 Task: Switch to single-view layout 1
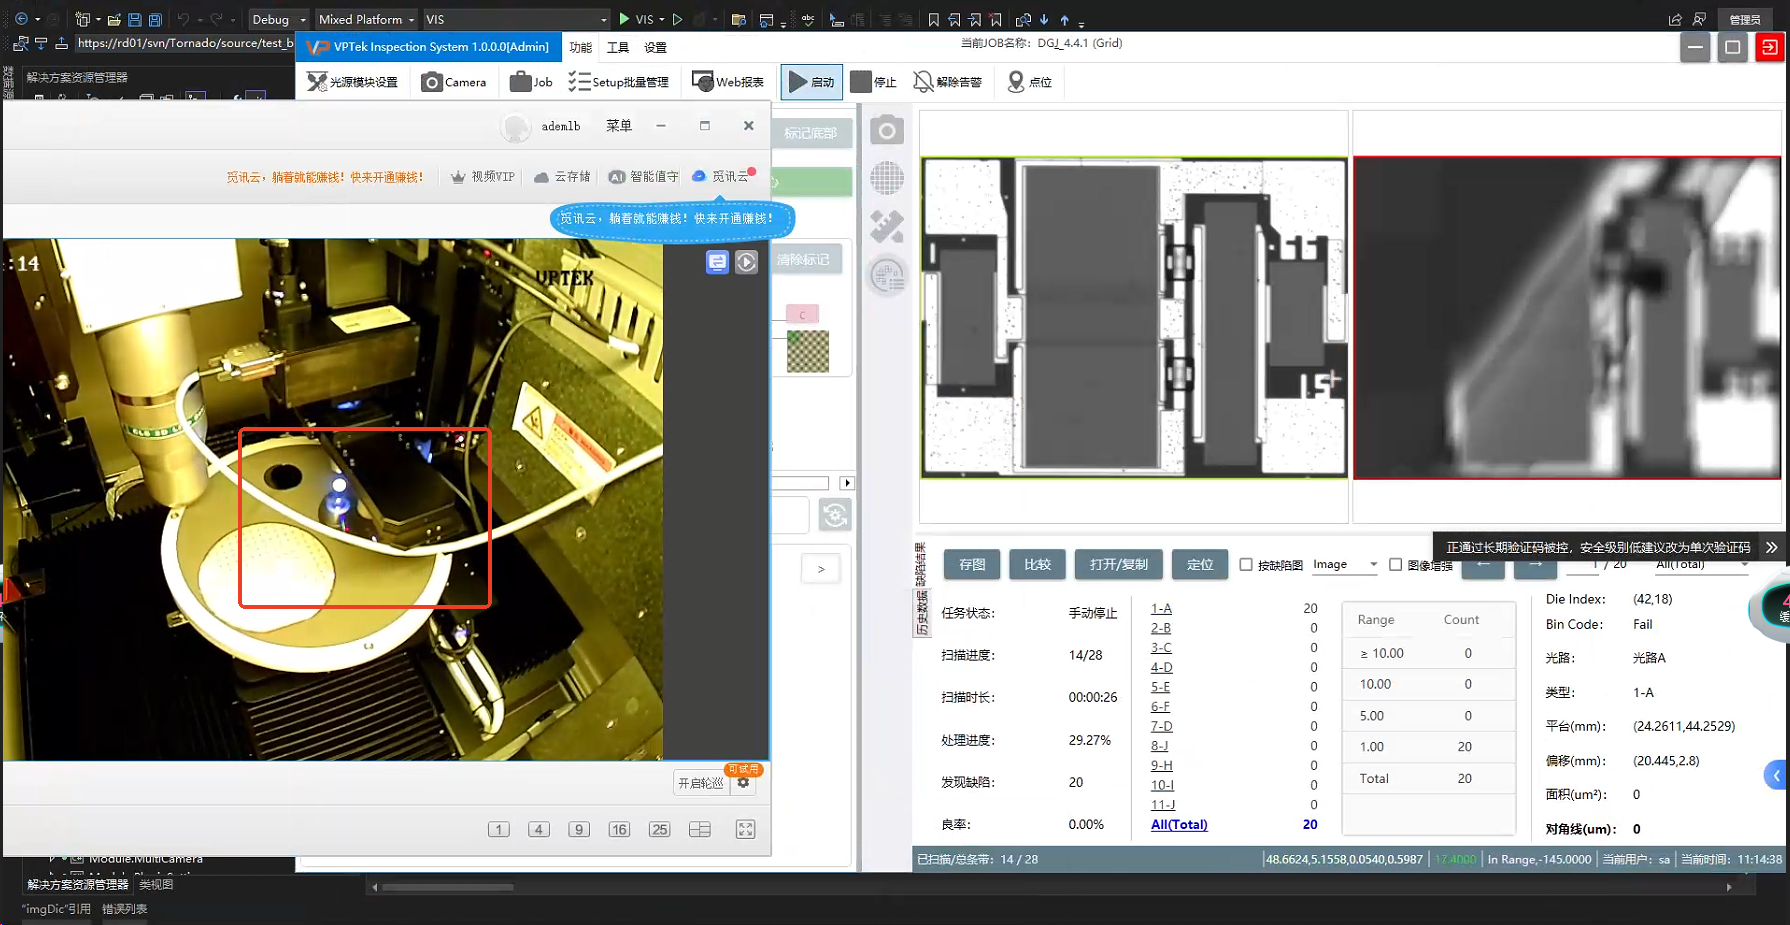(x=499, y=829)
